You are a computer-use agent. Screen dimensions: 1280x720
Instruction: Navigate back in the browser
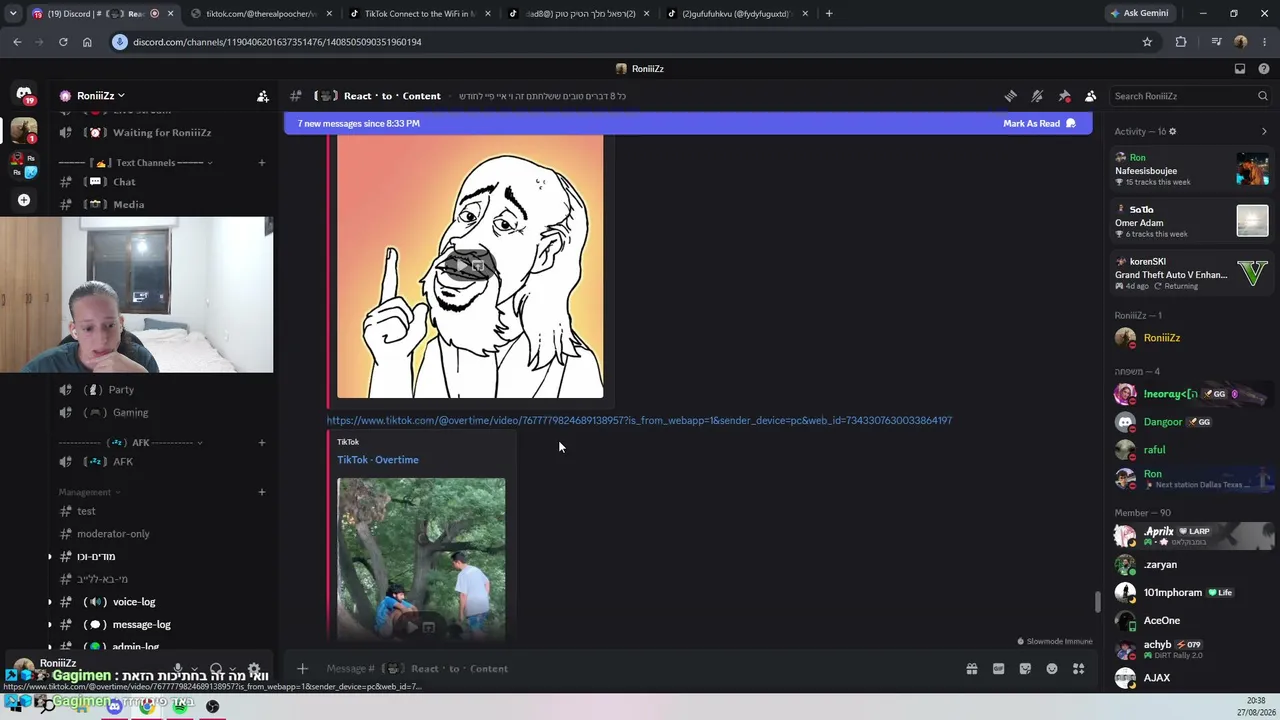(x=17, y=42)
